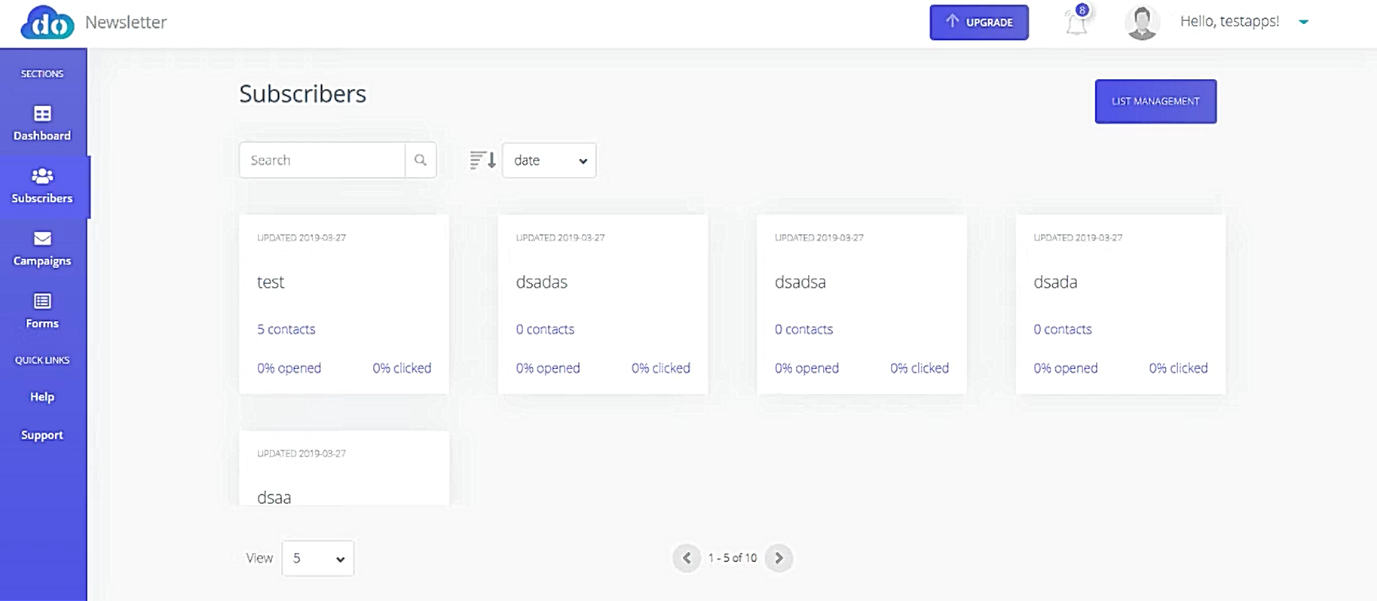Expand the user account menu arrow
The image size is (1377, 601).
pyautogui.click(x=1304, y=22)
